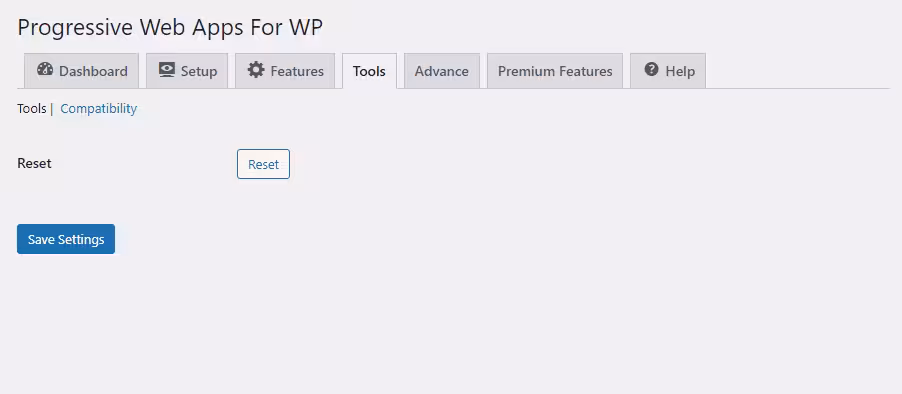Switch to the Setup tab label
Viewport: 902px width, 394px height.
pyautogui.click(x=199, y=71)
